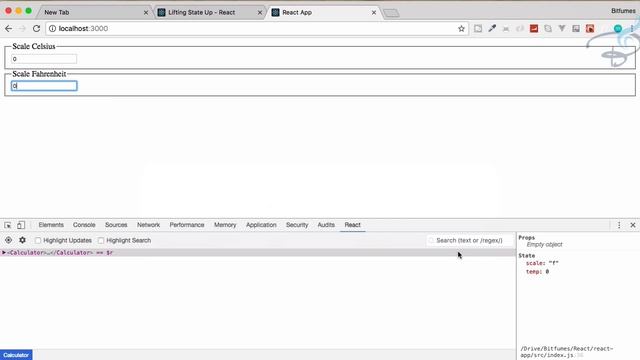This screenshot has height=360, width=640.
Task: Open the eyedropper extension
Action: (x=492, y=29)
